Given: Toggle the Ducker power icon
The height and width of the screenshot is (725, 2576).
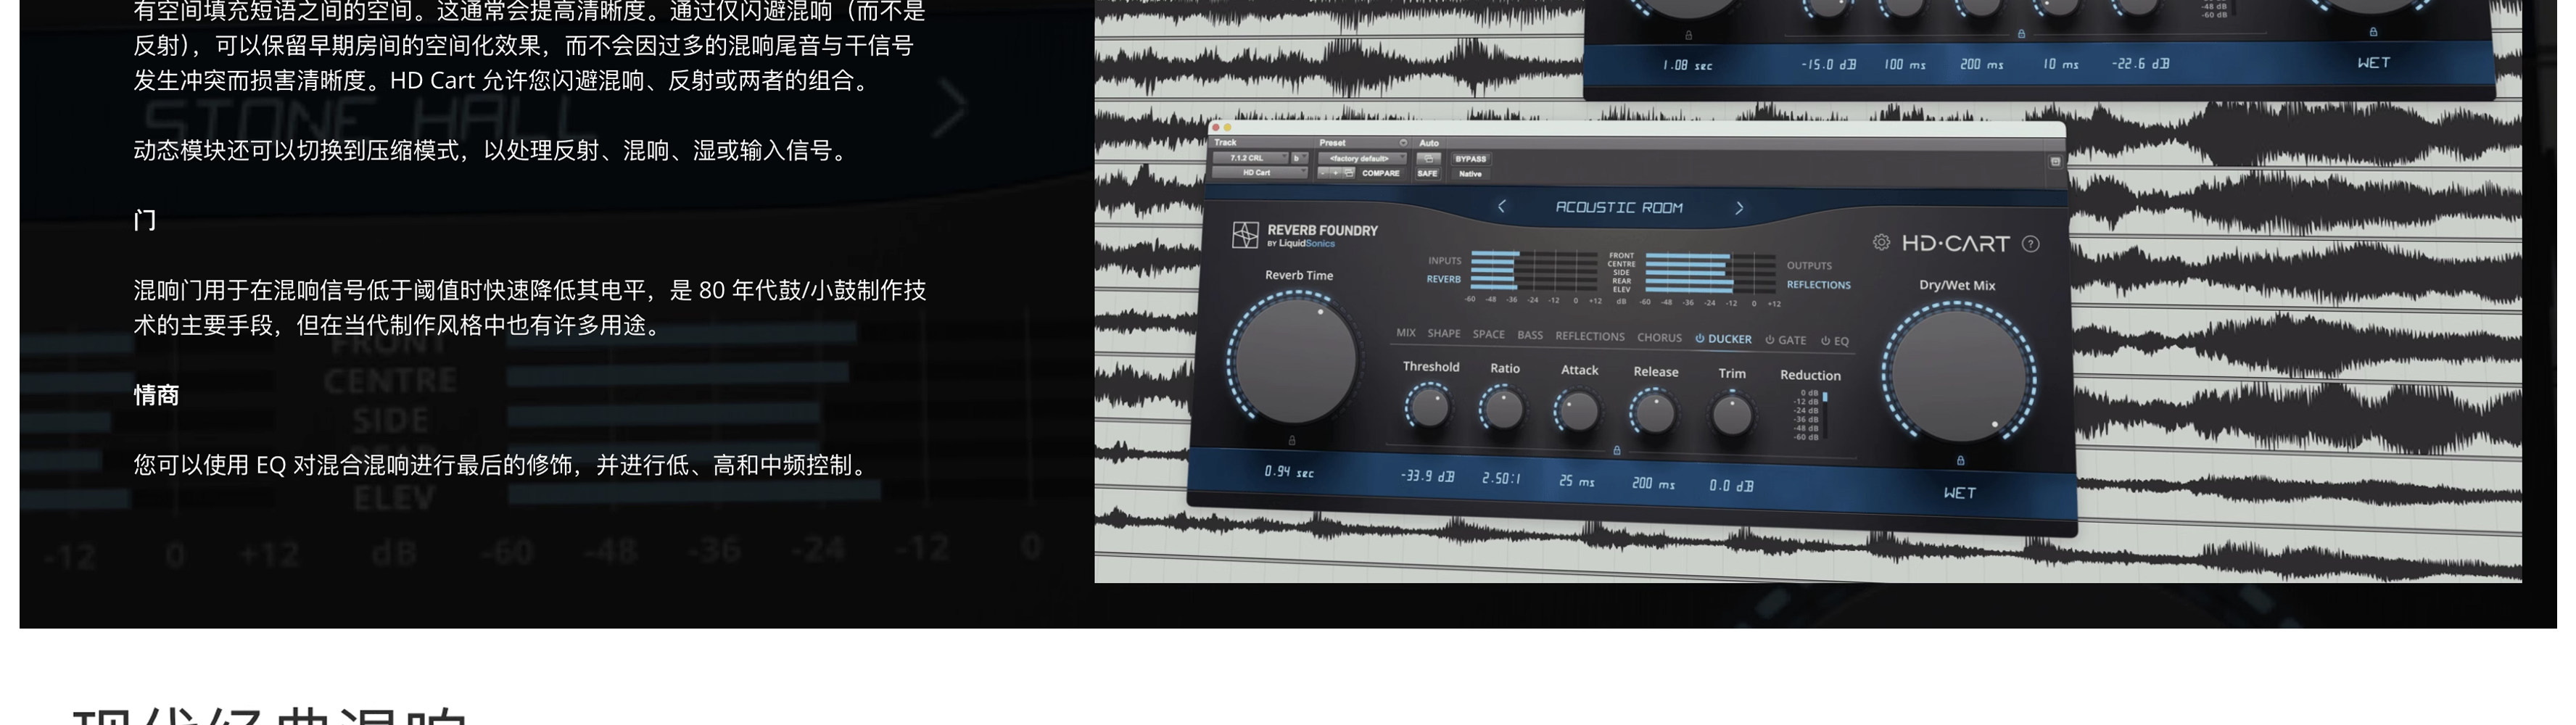Looking at the screenshot, I should click(x=1699, y=339).
